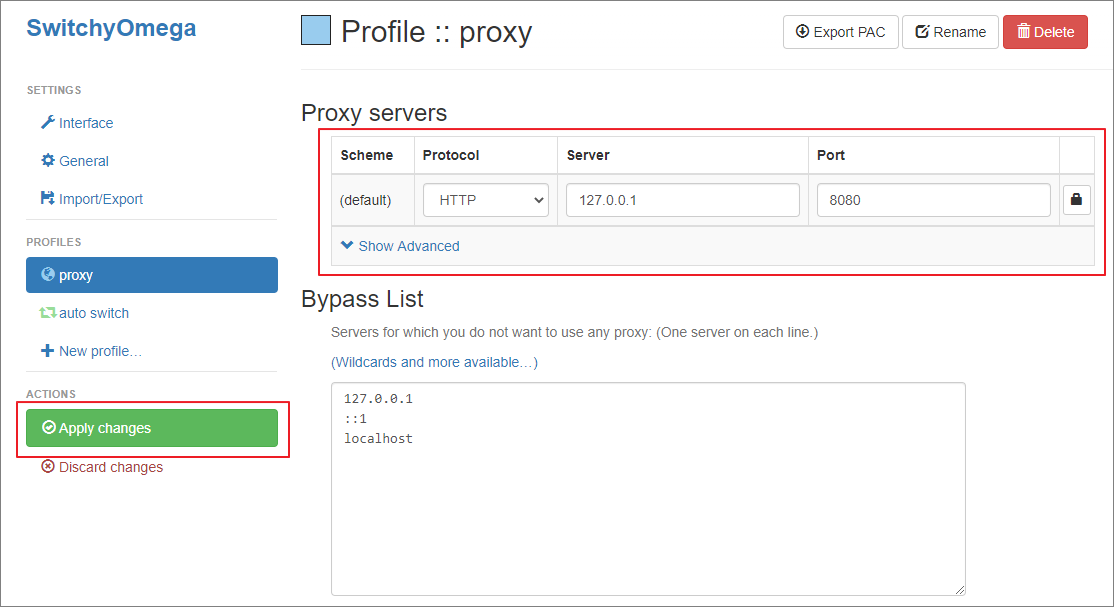This screenshot has width=1114, height=607.
Task: Expand Show Advanced options
Action: point(401,246)
